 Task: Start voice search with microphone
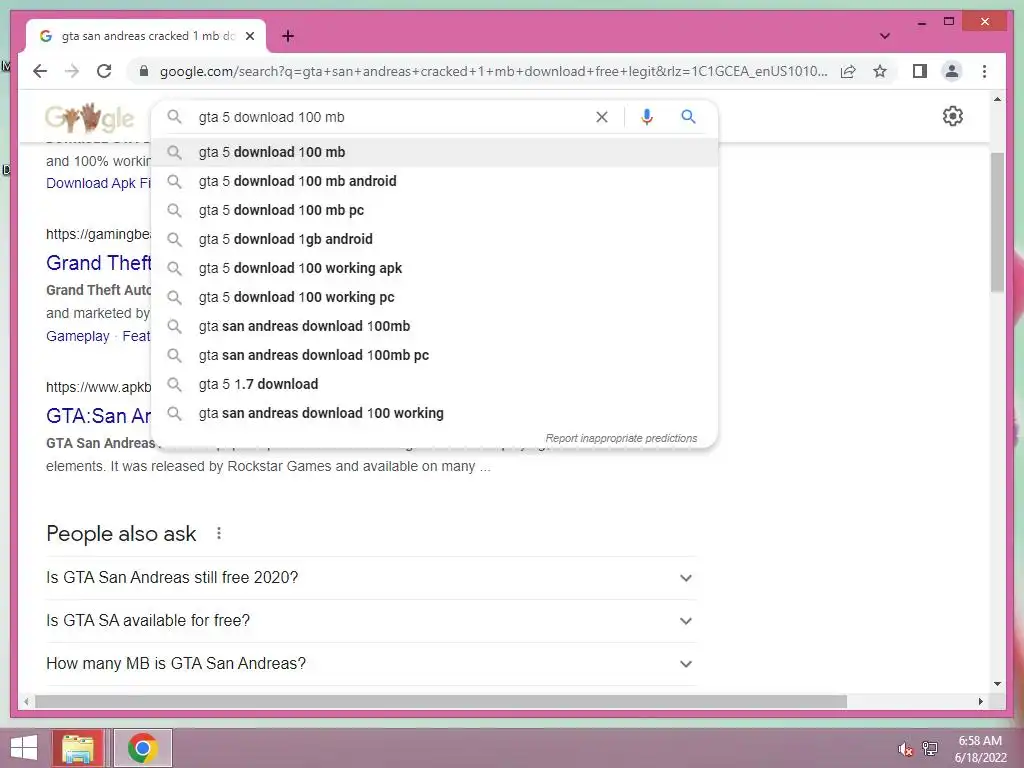pos(647,117)
